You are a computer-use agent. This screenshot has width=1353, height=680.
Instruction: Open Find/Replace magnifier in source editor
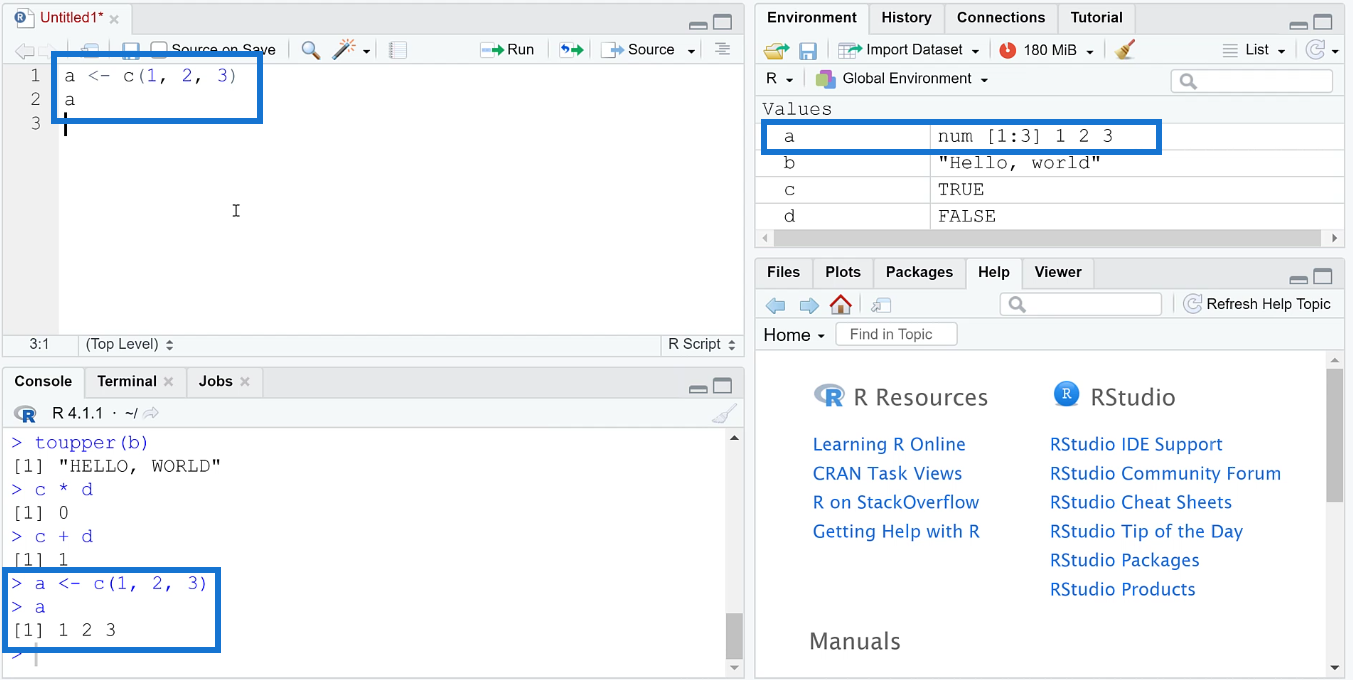coord(311,50)
